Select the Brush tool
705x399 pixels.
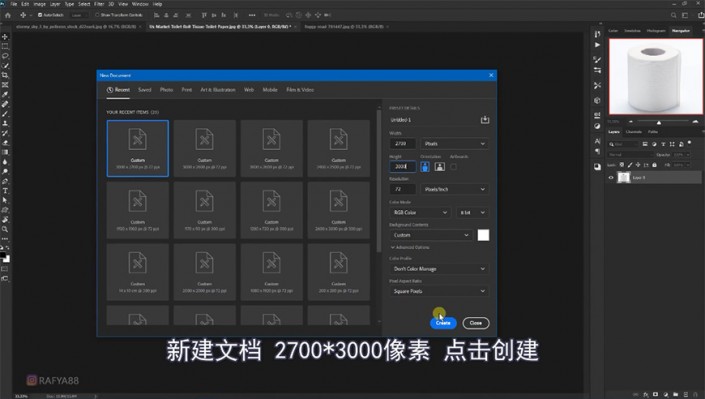[x=5, y=114]
